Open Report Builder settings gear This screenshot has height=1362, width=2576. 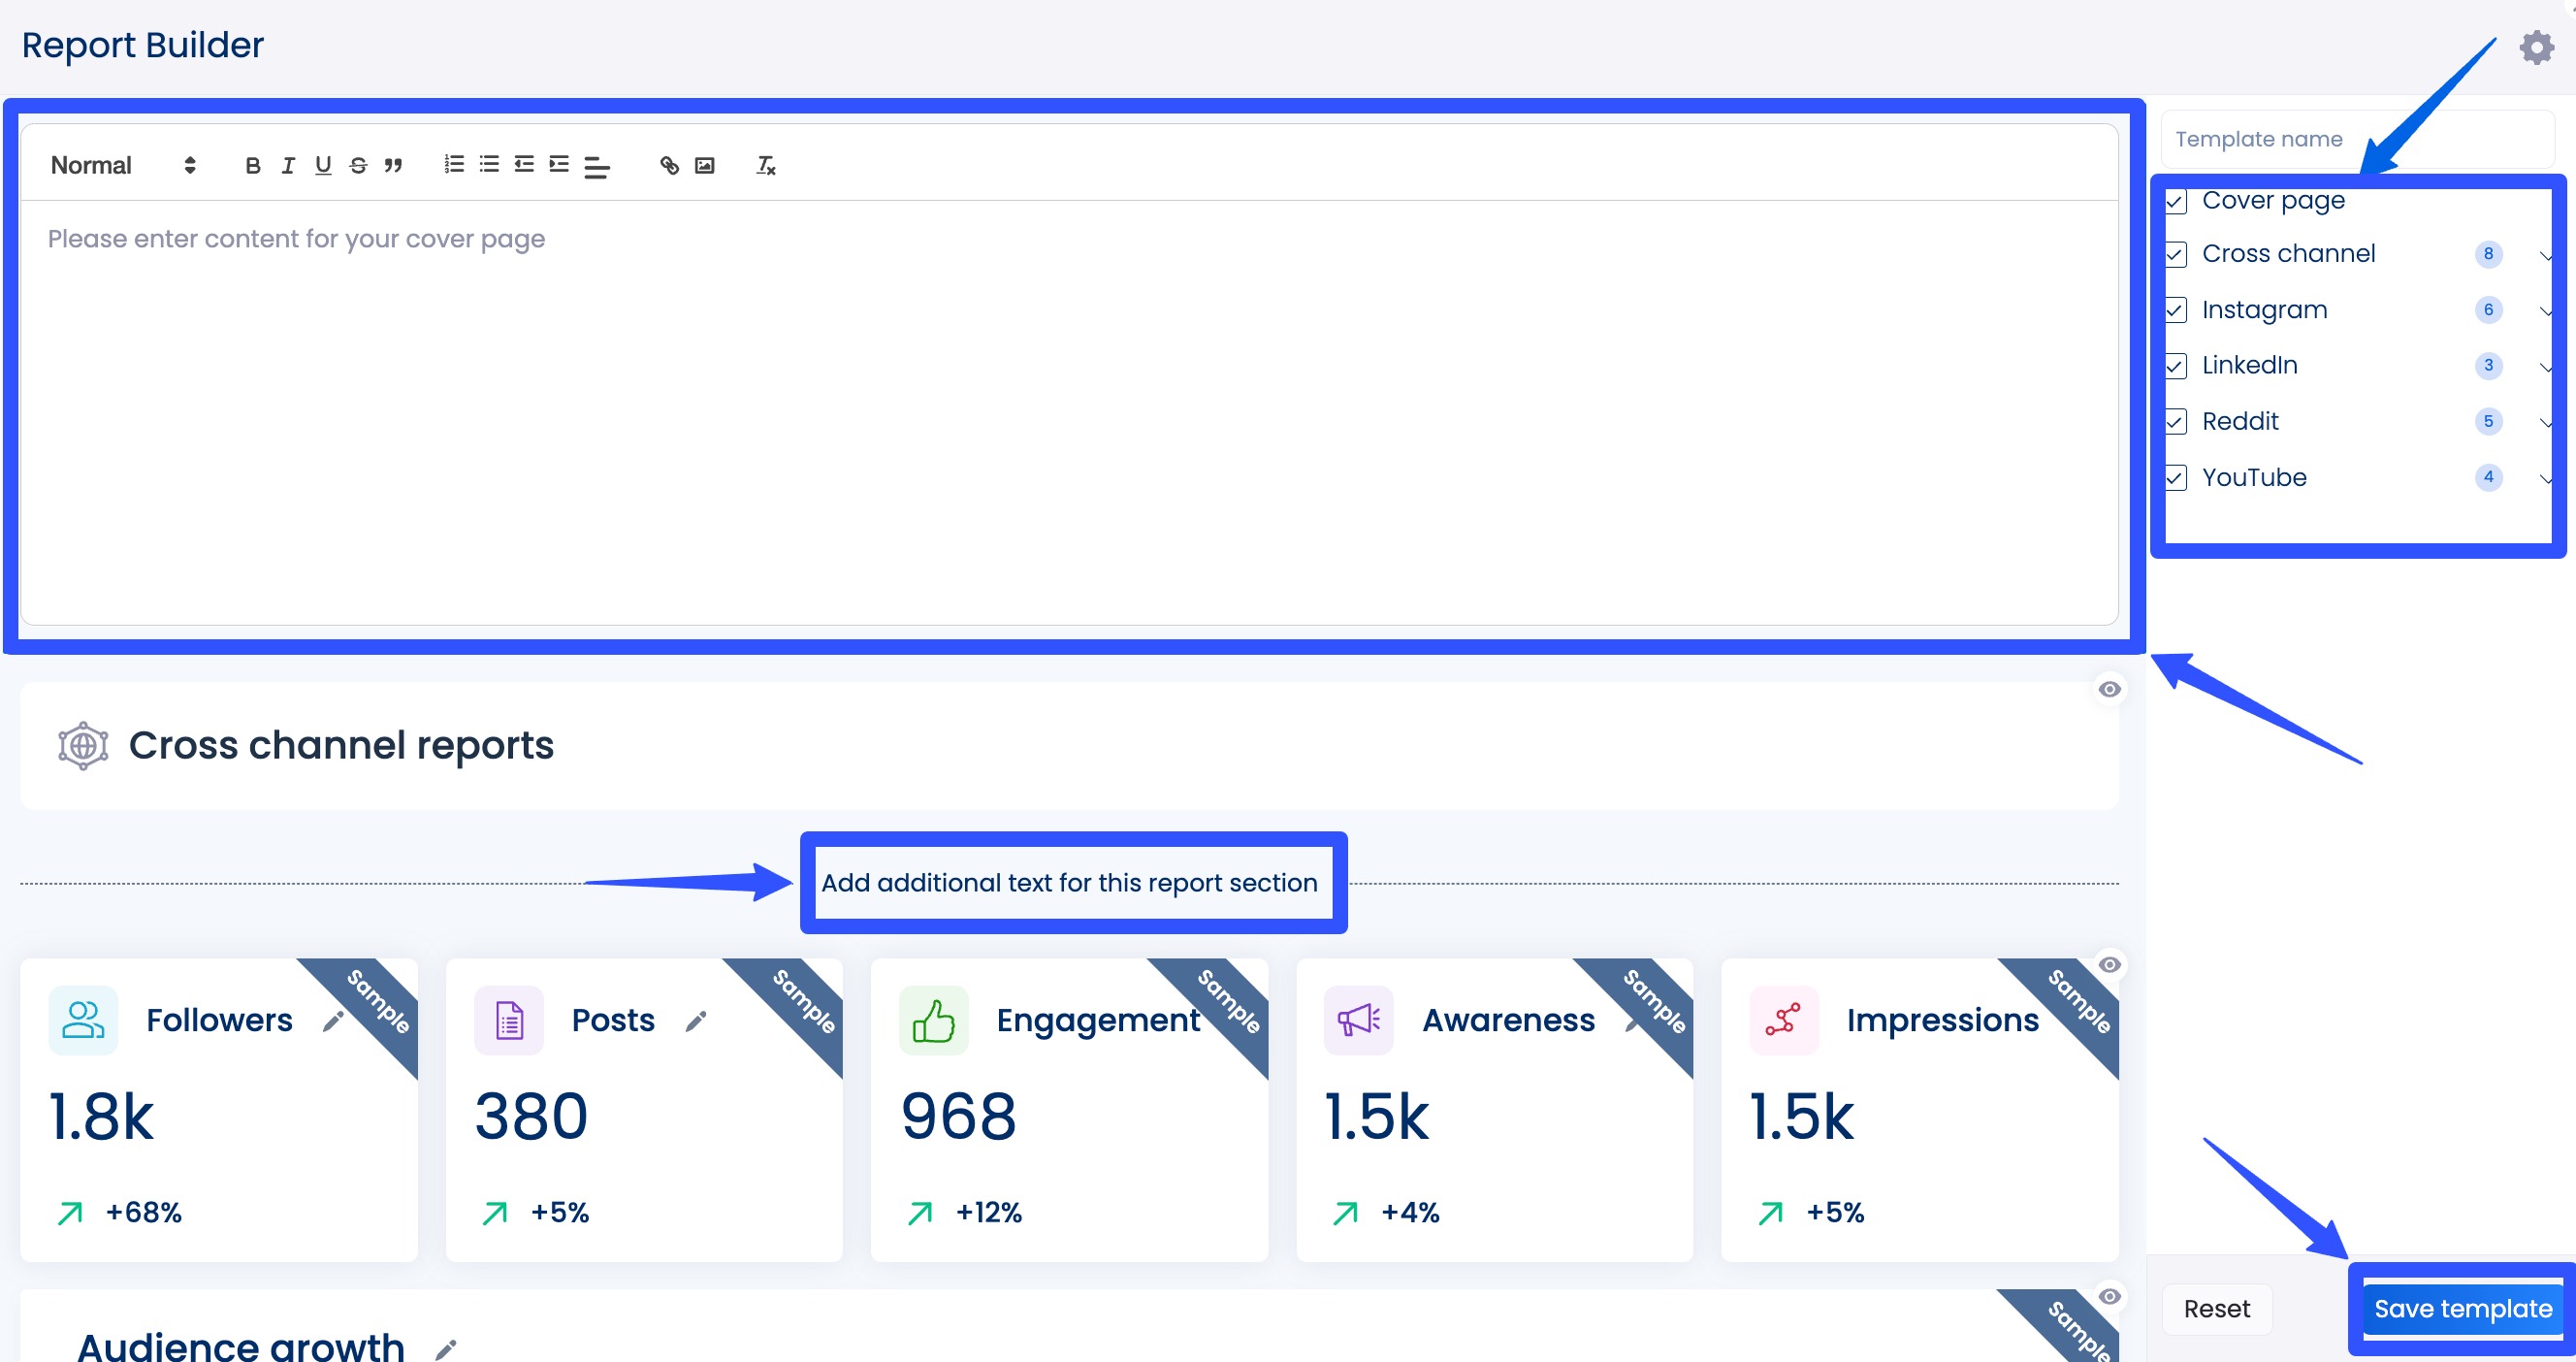coord(2537,46)
